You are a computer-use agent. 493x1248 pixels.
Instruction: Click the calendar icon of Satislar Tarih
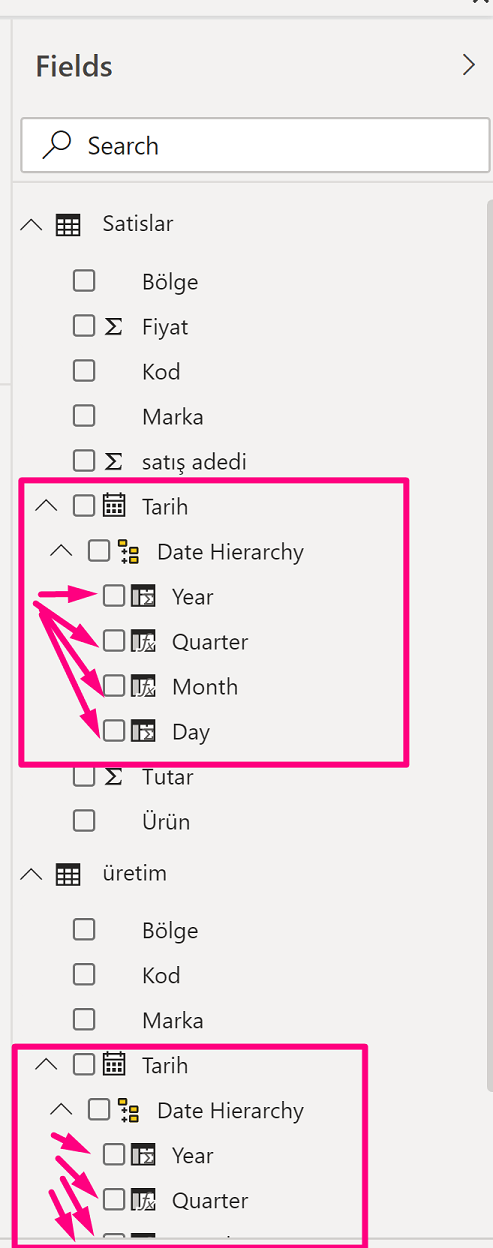(x=114, y=506)
